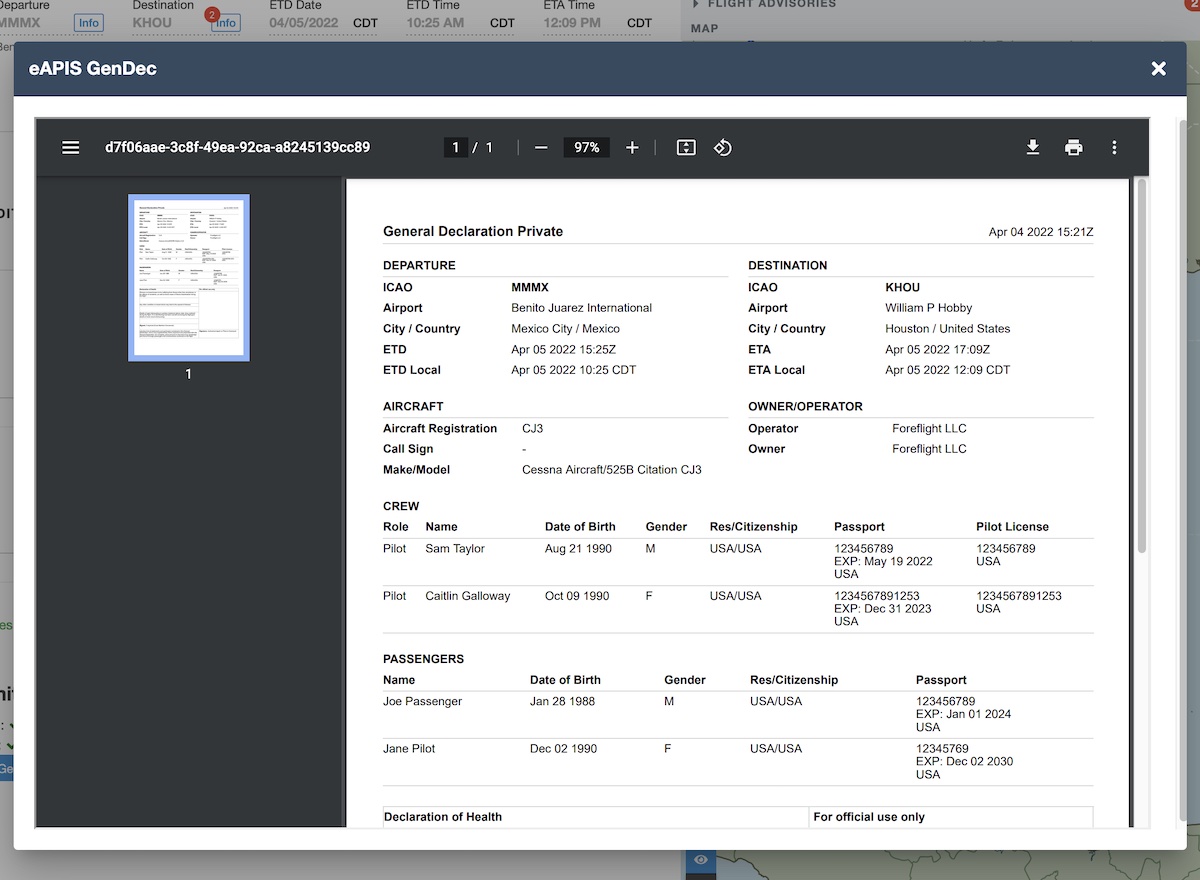Toggle the PDF sidebar hamburger menu
1200x880 pixels.
coord(71,147)
